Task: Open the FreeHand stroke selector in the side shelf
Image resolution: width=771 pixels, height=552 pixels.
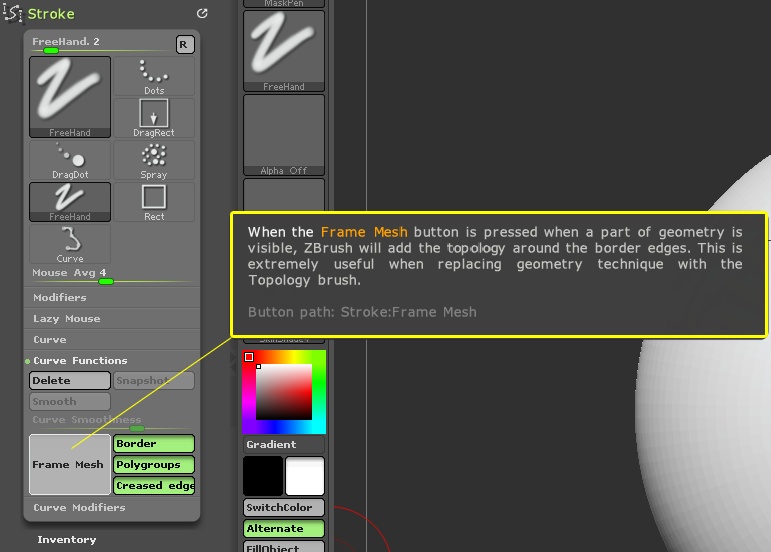Action: pos(284,51)
